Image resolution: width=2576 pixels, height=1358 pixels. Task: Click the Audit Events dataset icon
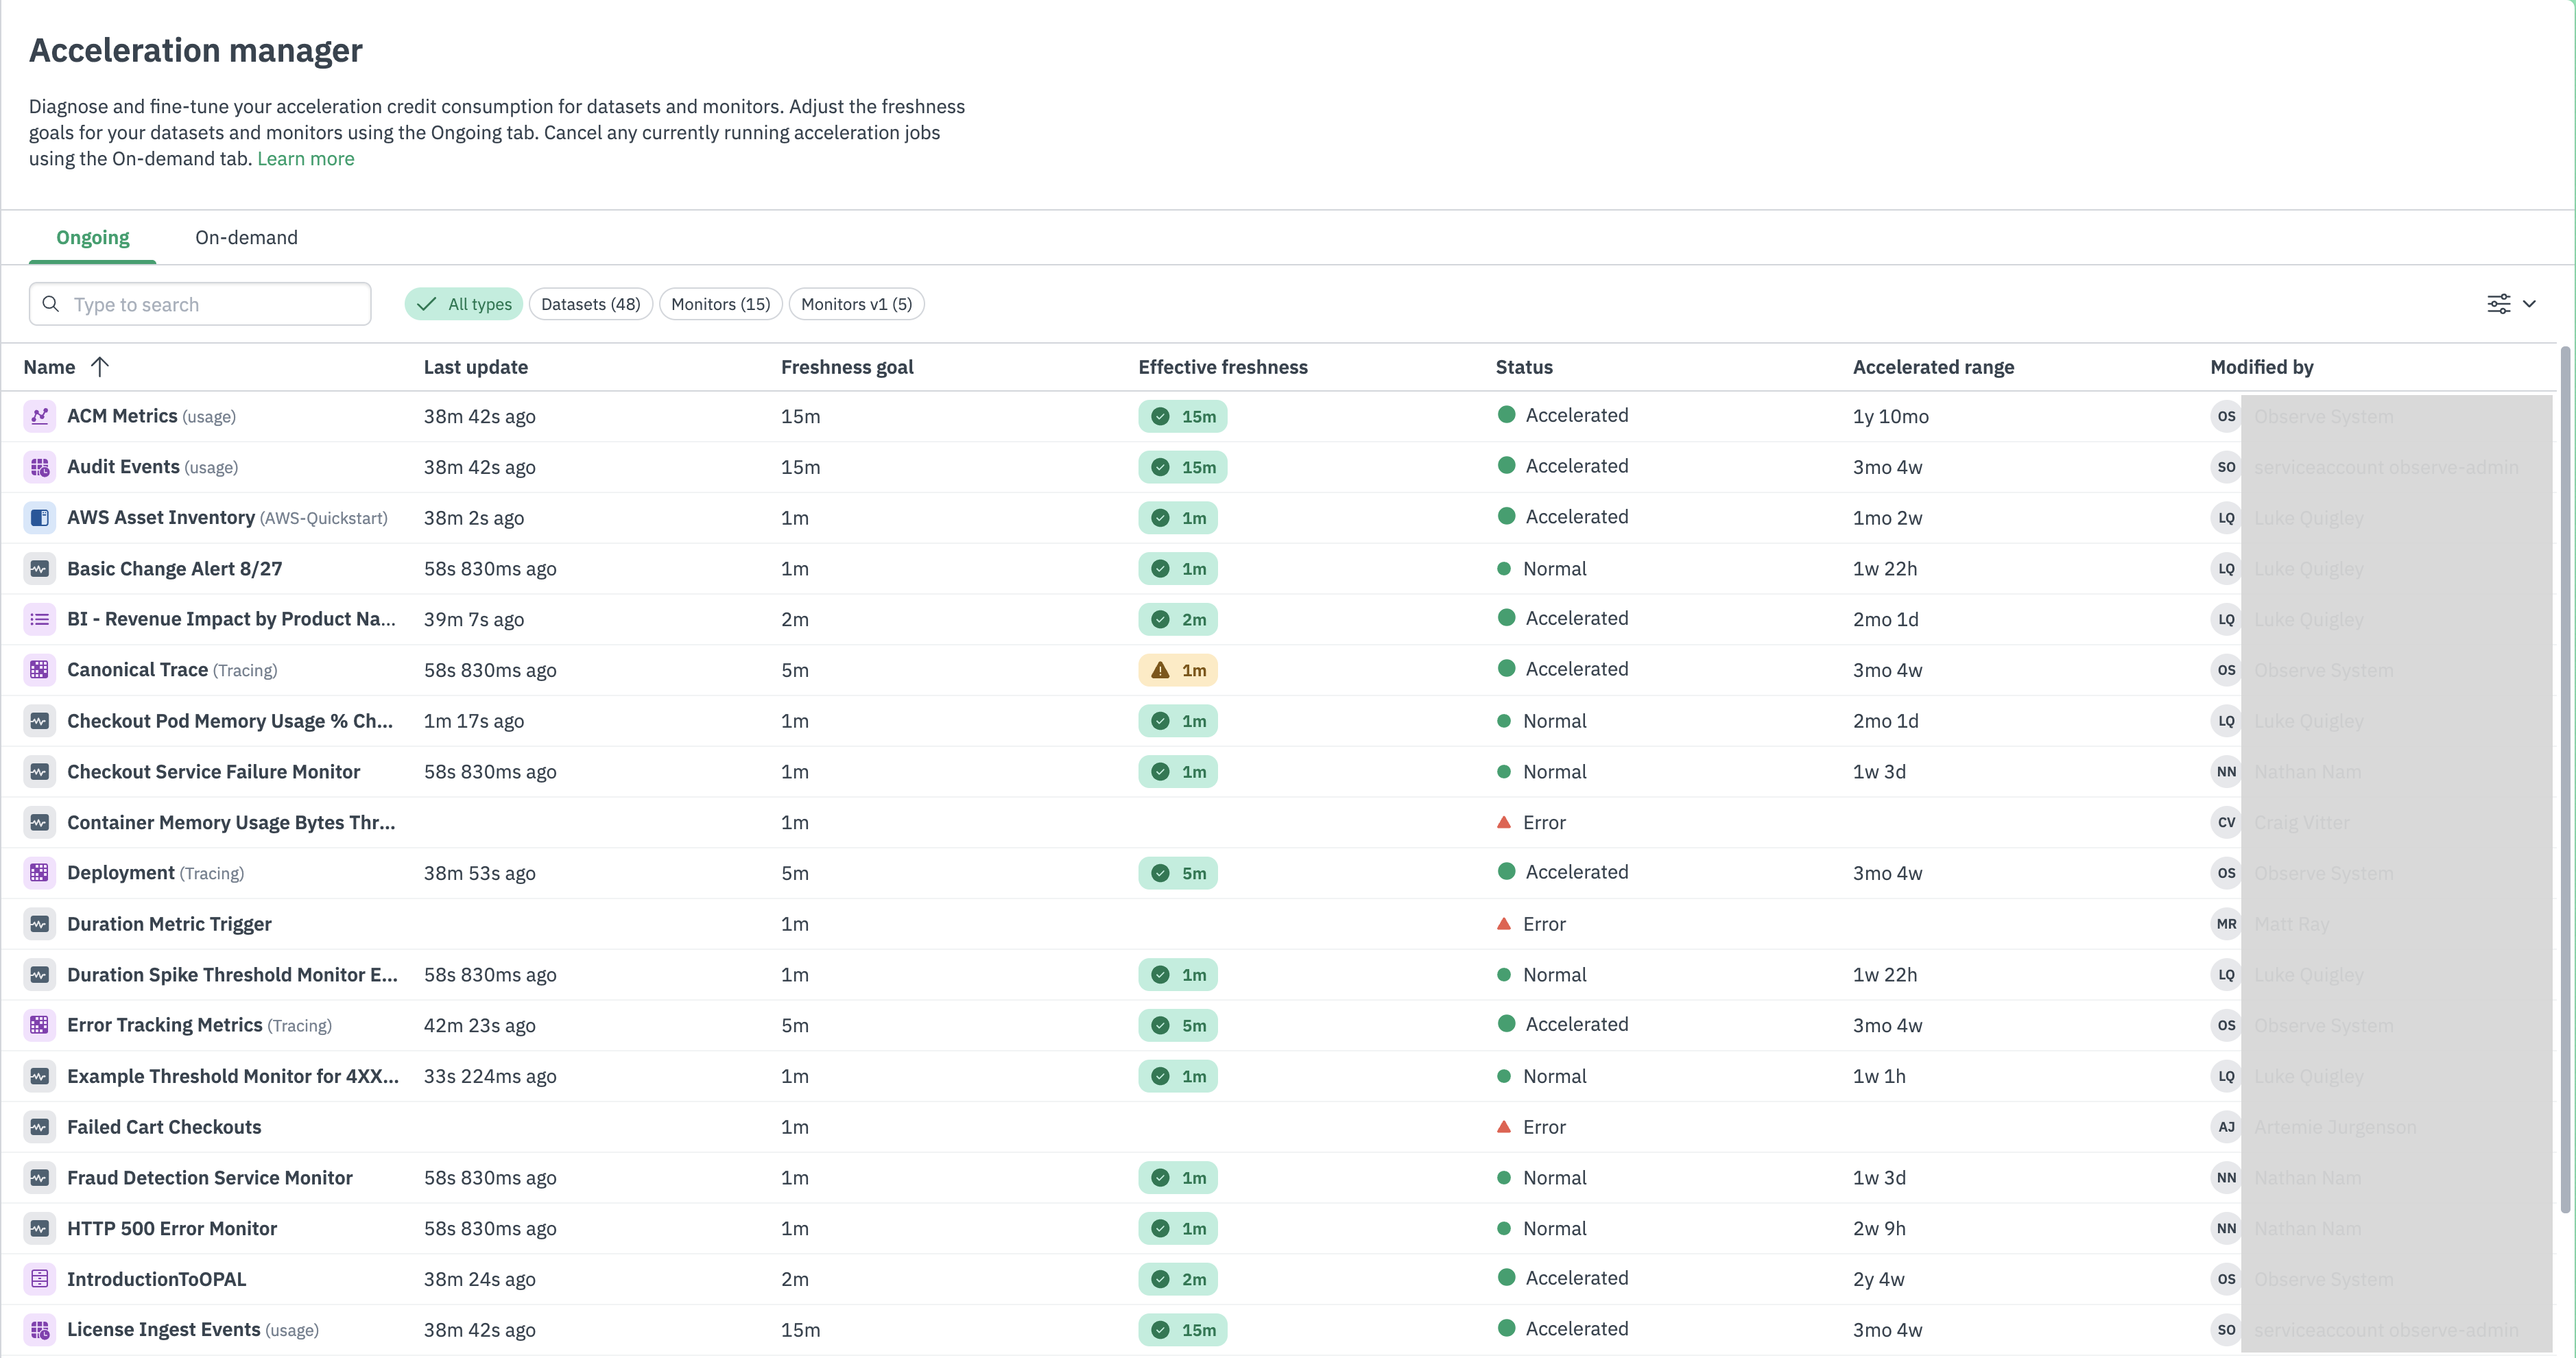[x=39, y=467]
